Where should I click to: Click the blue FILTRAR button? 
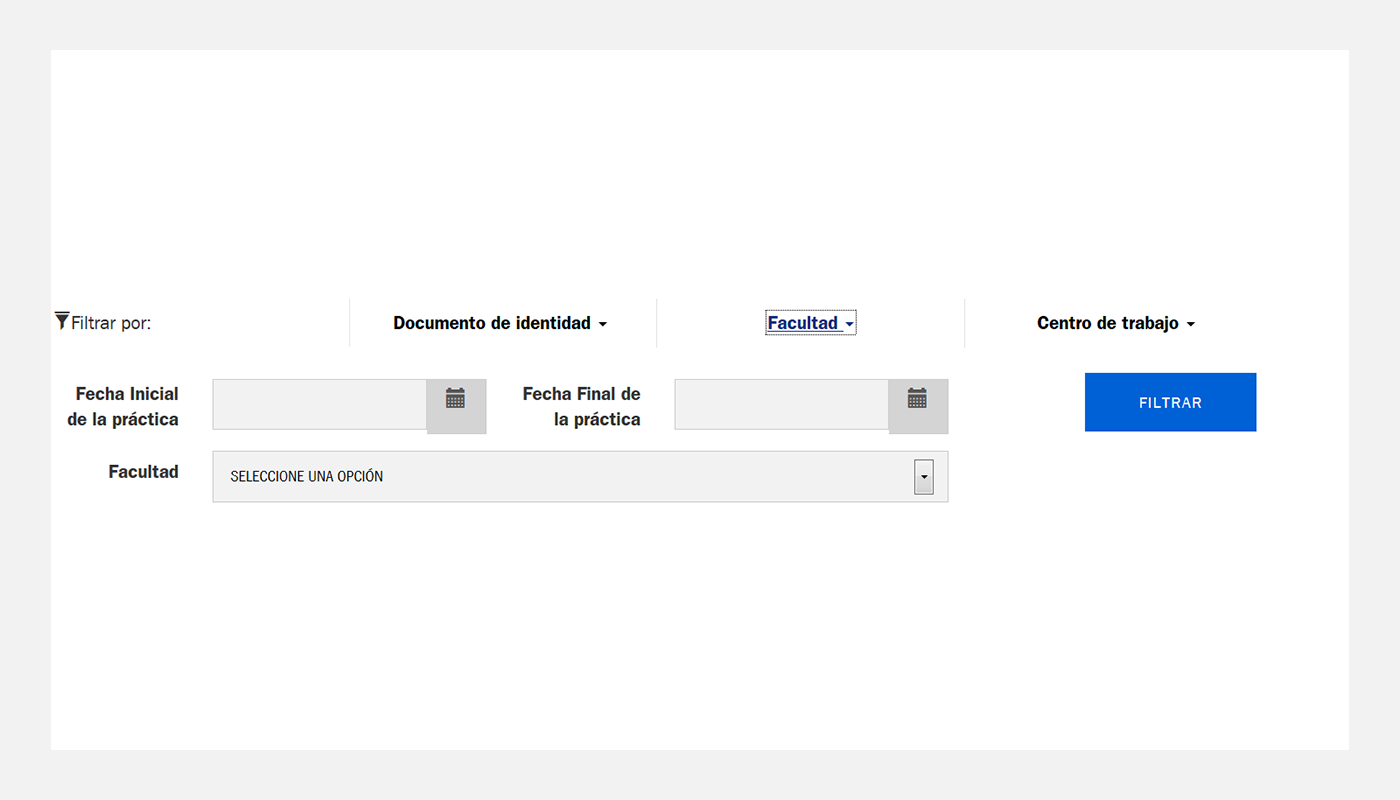(x=1170, y=402)
